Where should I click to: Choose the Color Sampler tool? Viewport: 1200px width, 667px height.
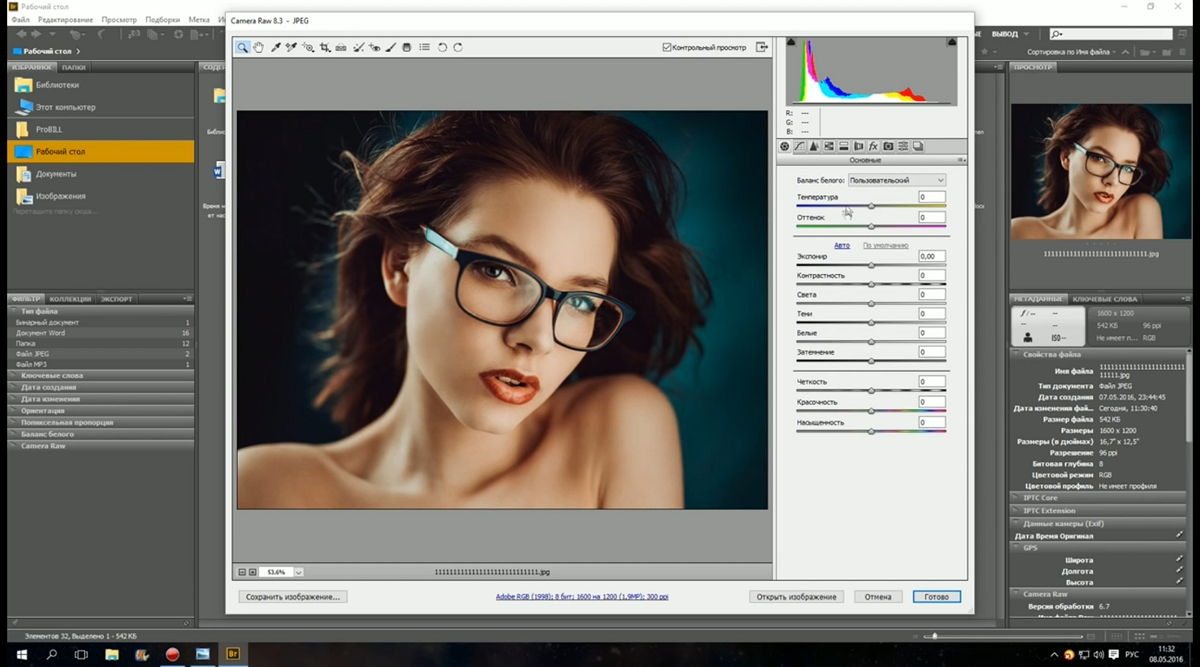292,47
